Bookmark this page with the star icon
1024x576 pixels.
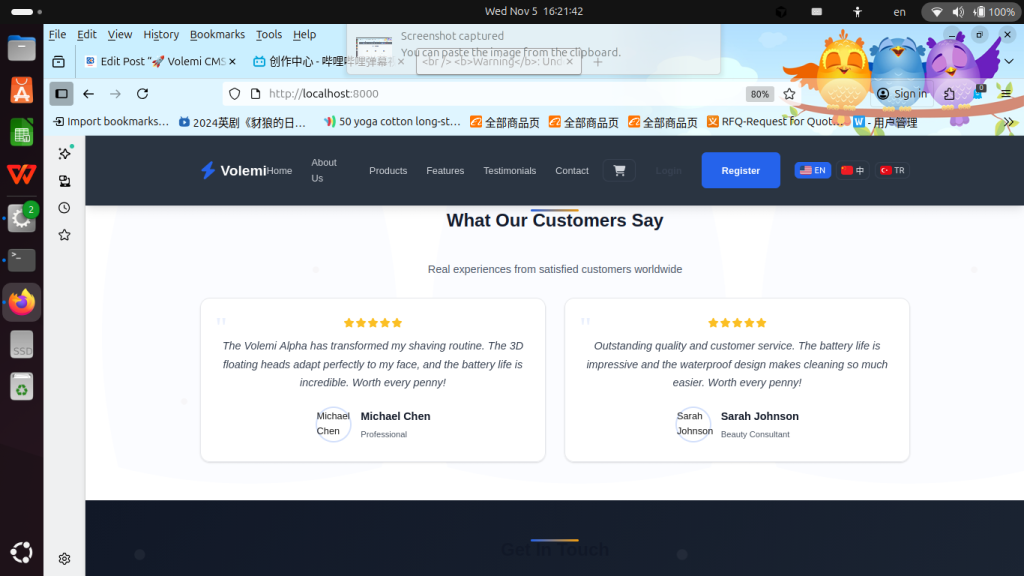point(789,94)
